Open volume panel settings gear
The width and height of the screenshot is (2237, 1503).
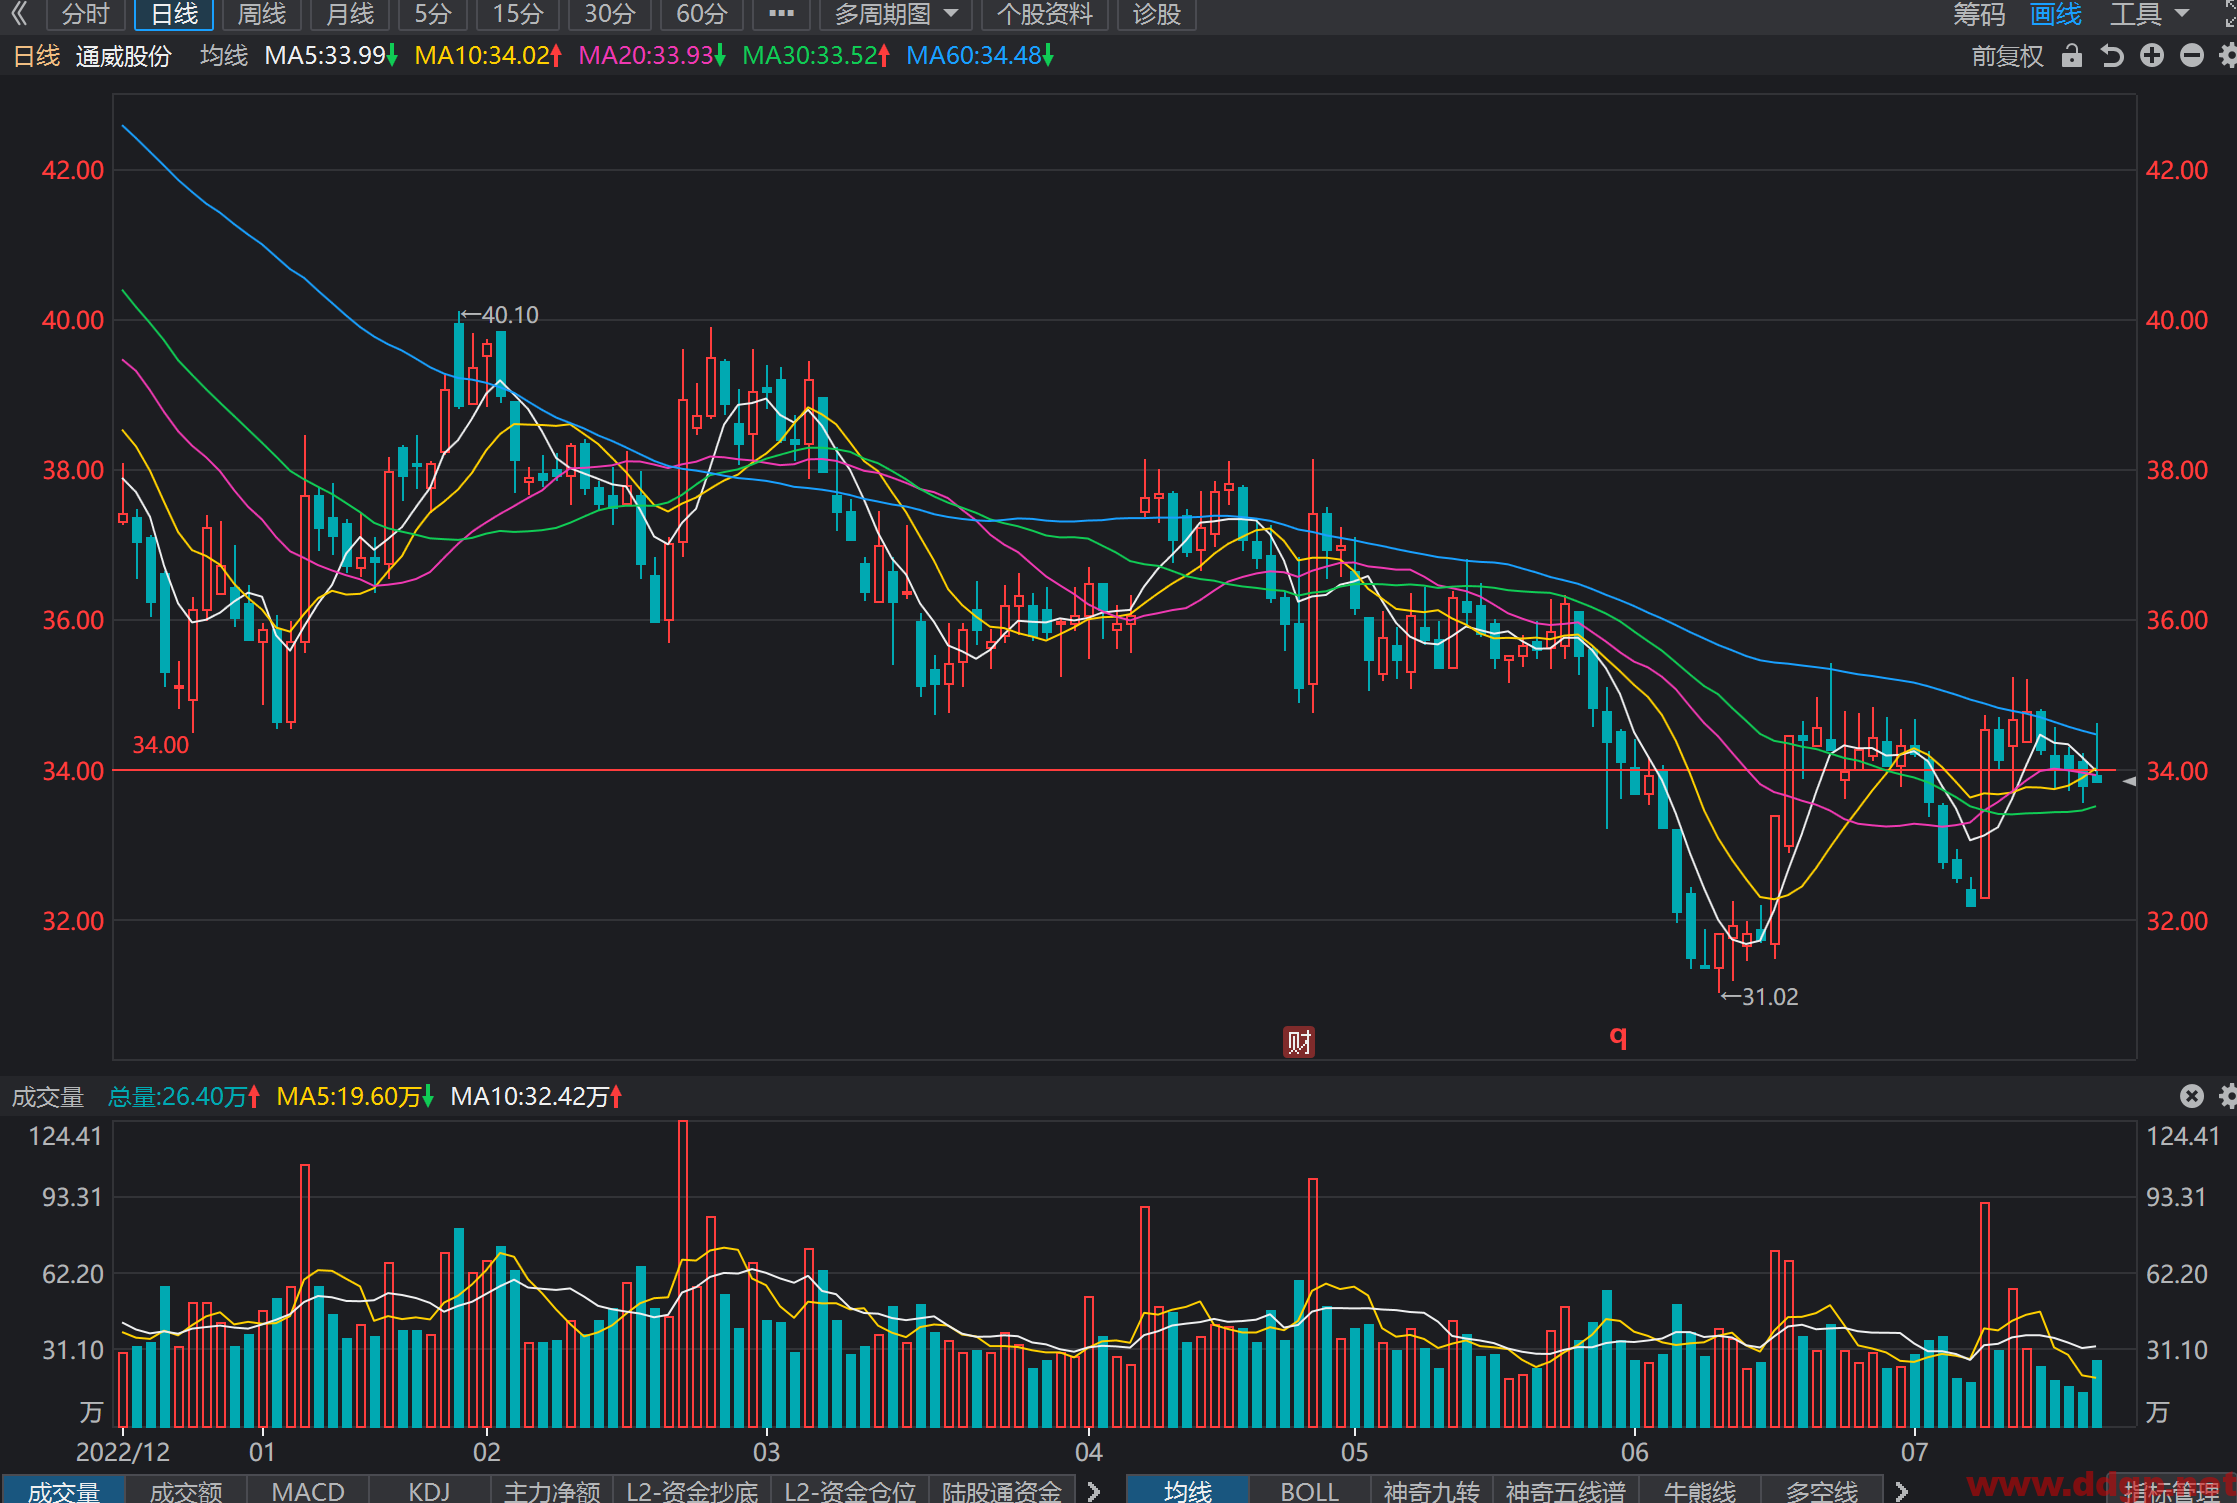(2228, 1096)
